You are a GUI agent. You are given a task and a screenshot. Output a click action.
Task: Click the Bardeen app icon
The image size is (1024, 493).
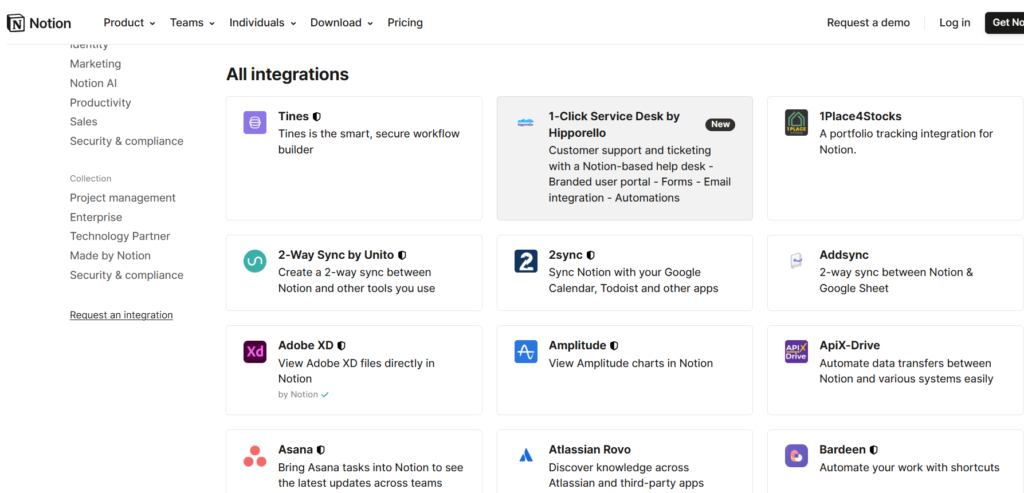pos(796,456)
